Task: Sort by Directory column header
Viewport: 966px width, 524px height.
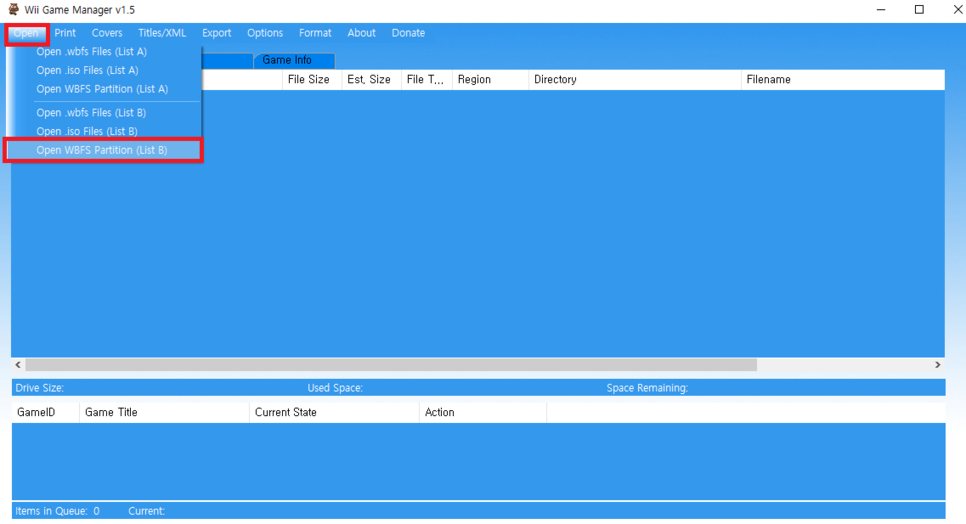Action: [635, 79]
